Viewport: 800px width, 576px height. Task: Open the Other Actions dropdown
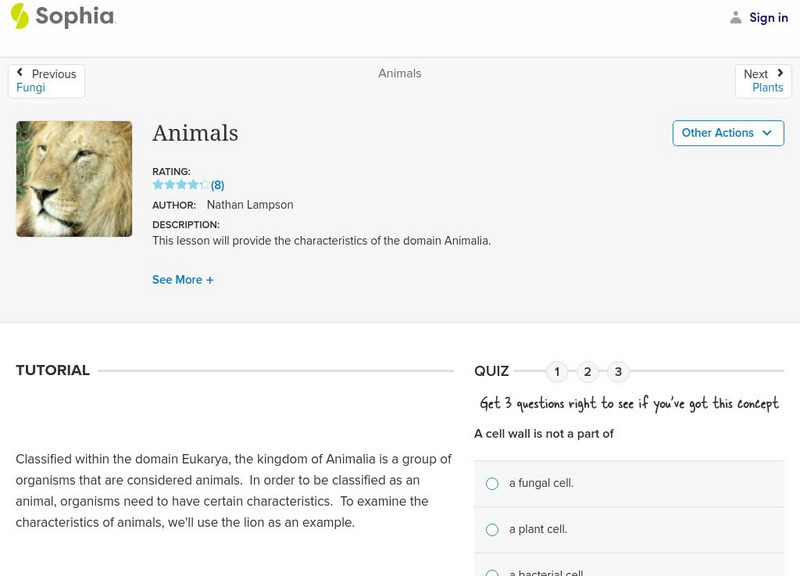[x=728, y=133]
